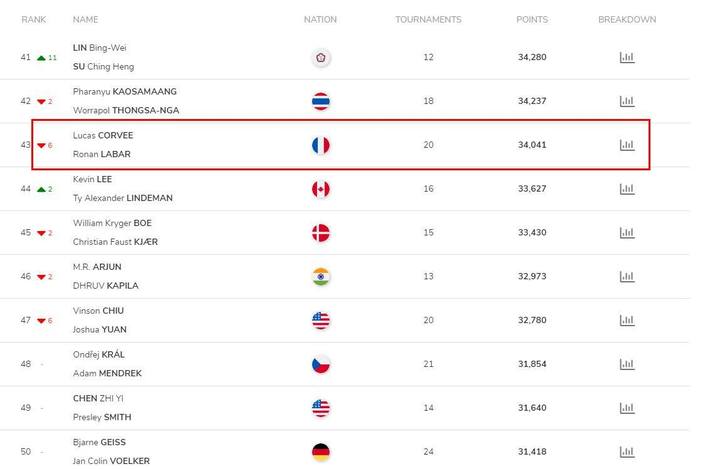This screenshot has height=469, width=720.
Task: Click the France flag icon
Action: click(321, 145)
